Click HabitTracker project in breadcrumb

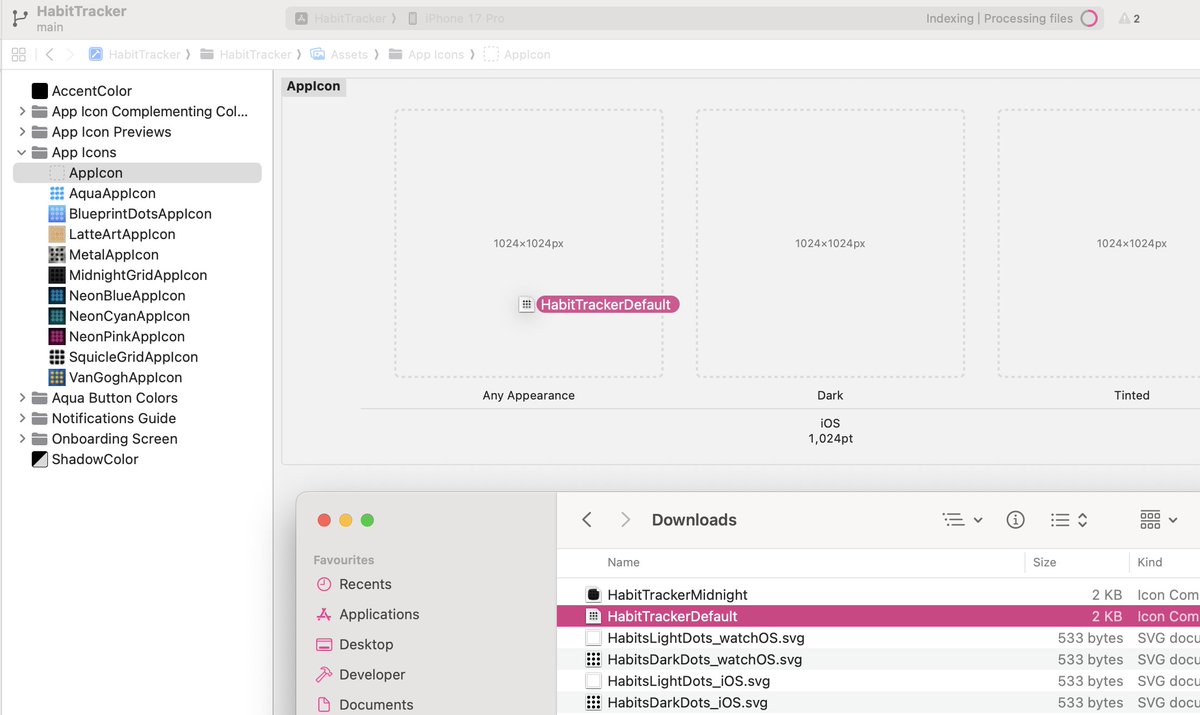click(134, 54)
